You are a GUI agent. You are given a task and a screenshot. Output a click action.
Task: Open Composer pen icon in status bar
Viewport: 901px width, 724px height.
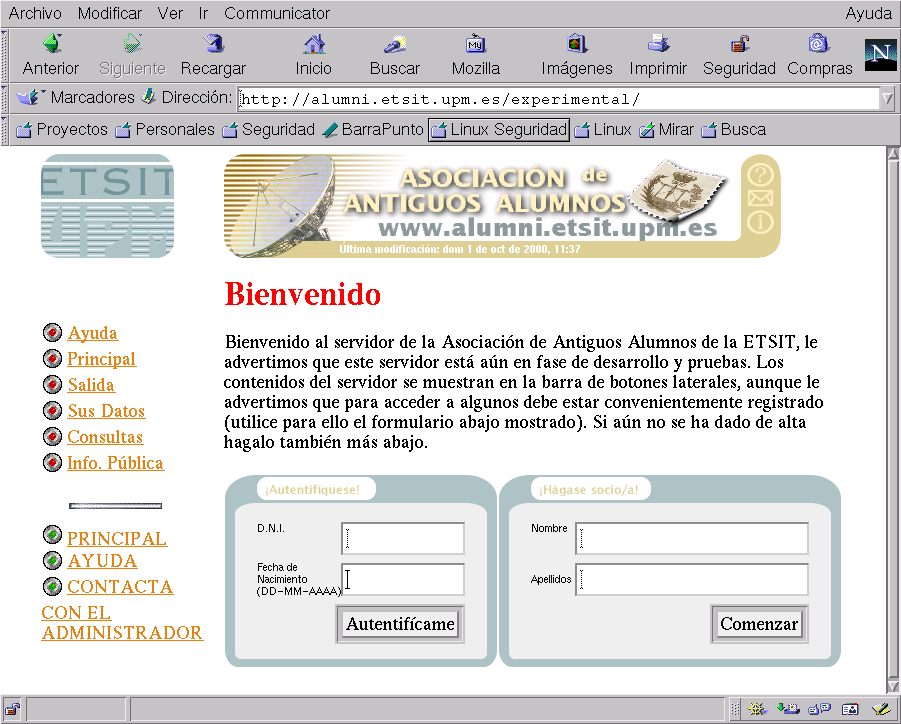click(x=881, y=709)
